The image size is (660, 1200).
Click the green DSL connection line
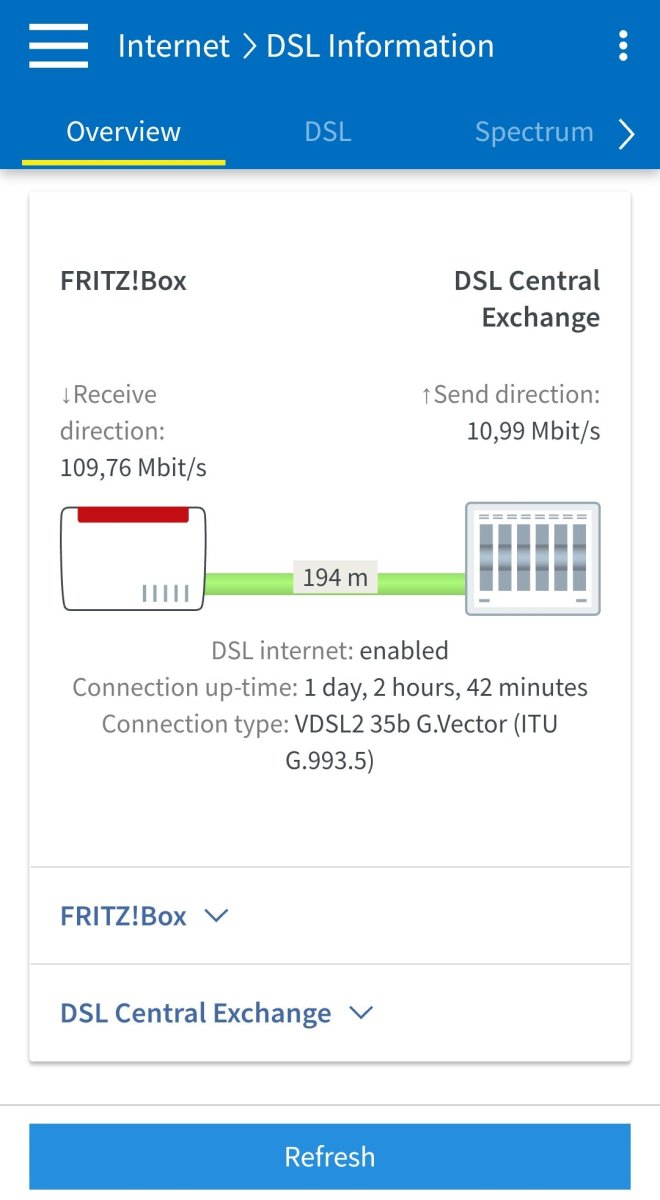point(250,583)
